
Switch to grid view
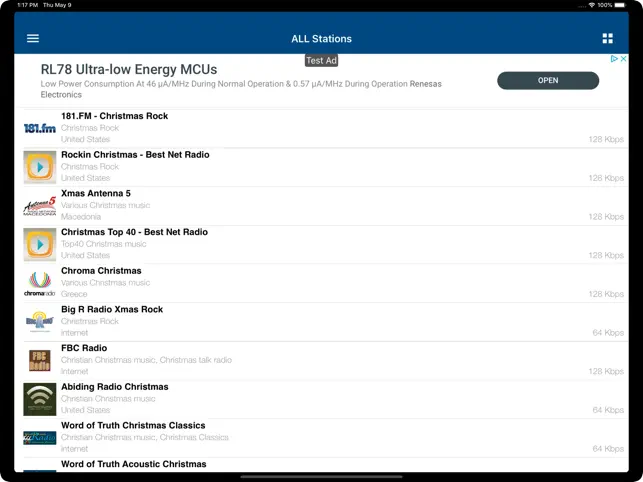pos(607,39)
